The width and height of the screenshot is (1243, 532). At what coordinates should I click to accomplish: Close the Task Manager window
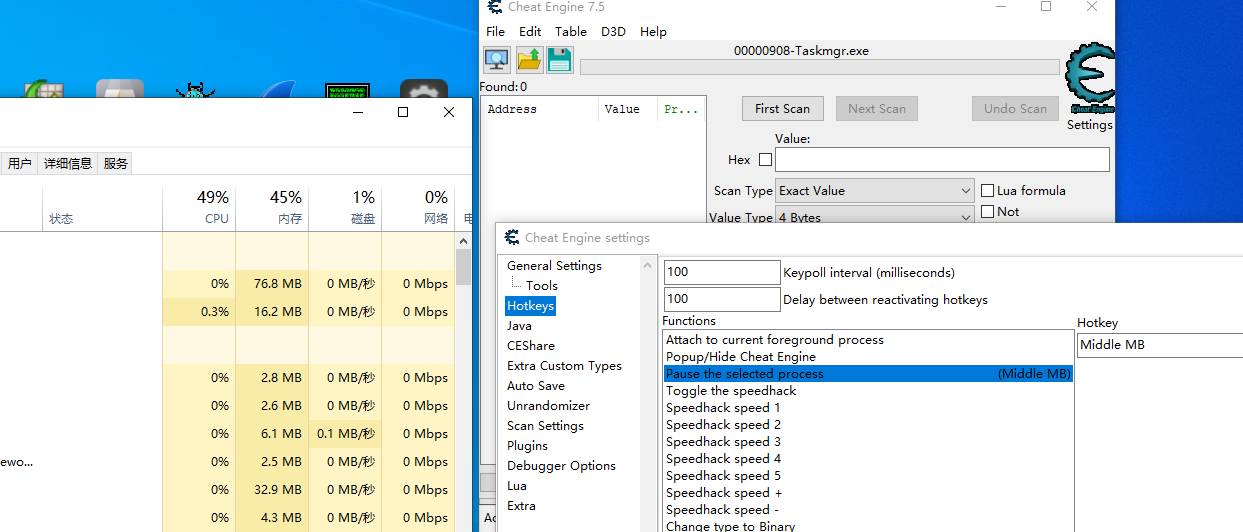click(x=449, y=112)
